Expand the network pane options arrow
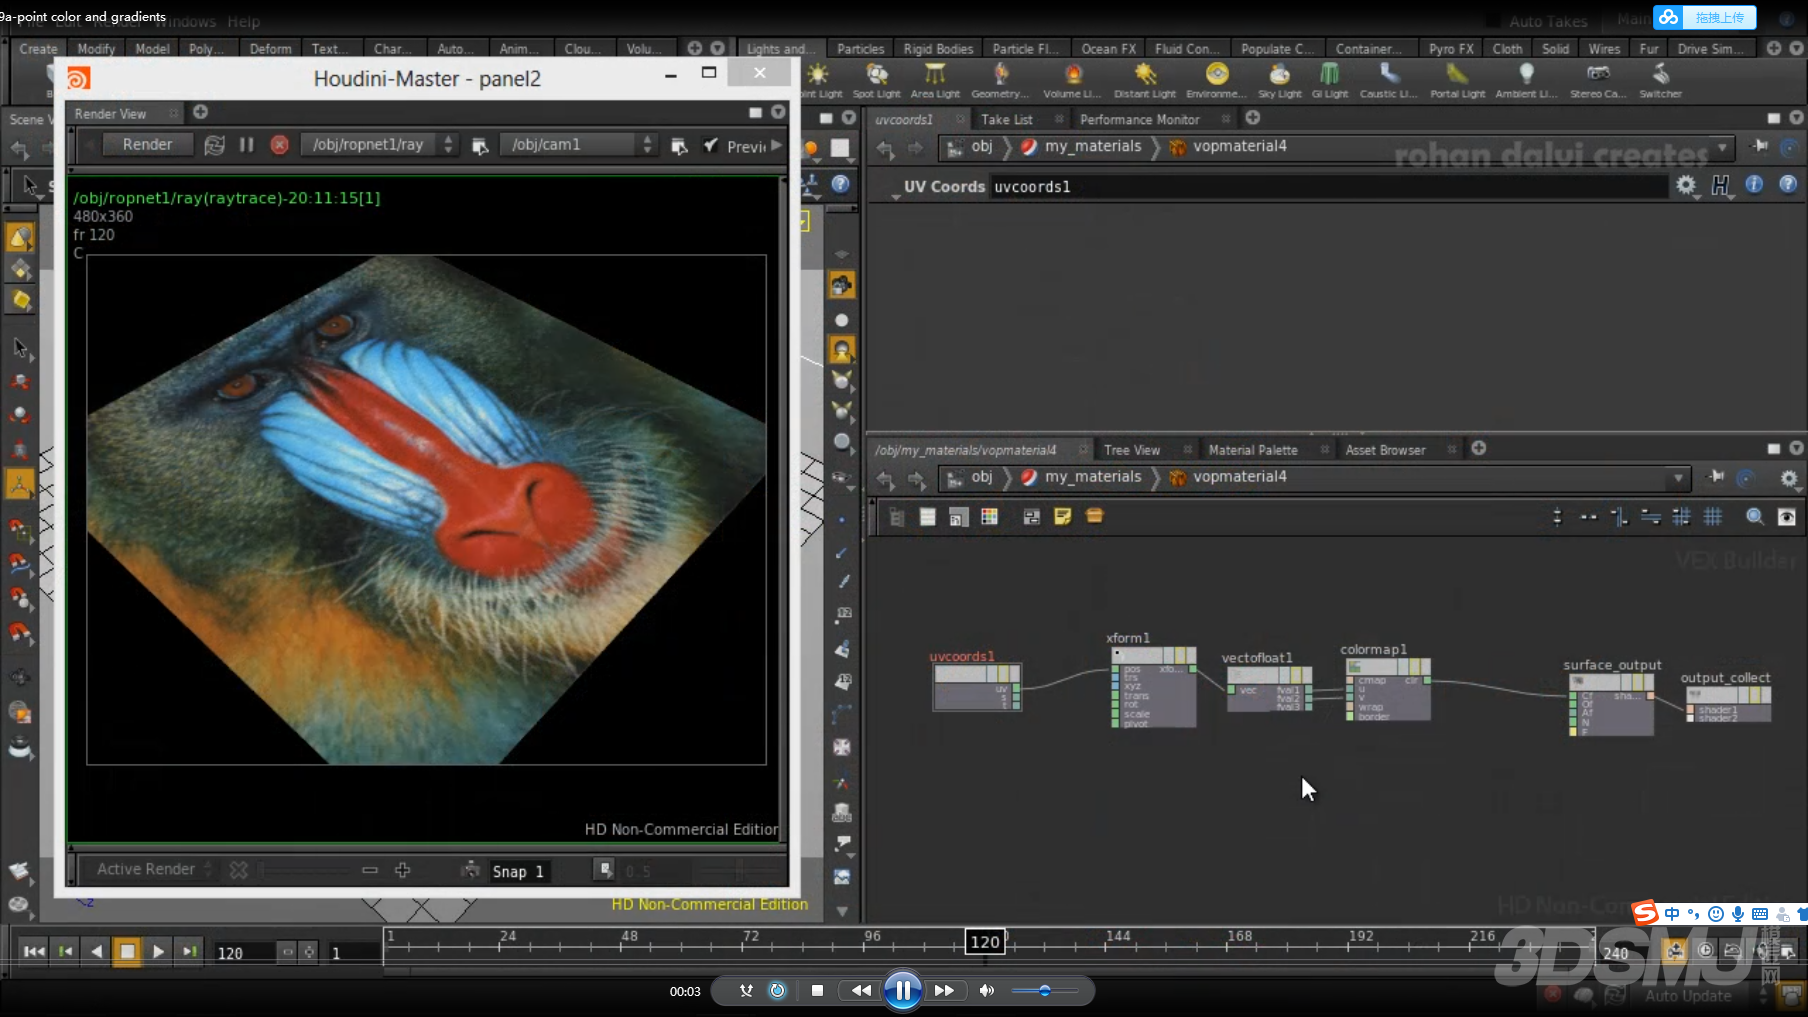This screenshot has width=1808, height=1017. click(x=1796, y=449)
